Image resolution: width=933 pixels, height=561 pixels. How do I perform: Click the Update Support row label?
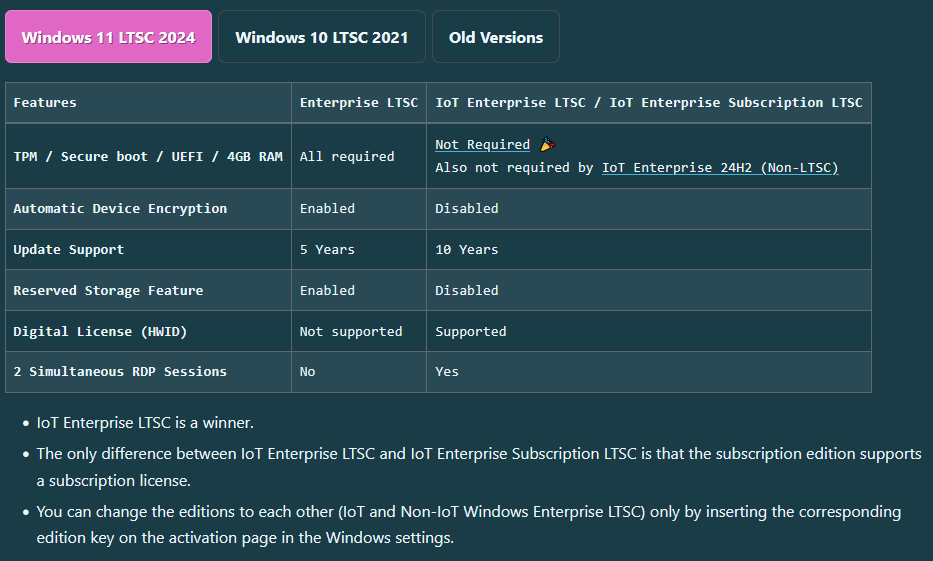(148, 250)
